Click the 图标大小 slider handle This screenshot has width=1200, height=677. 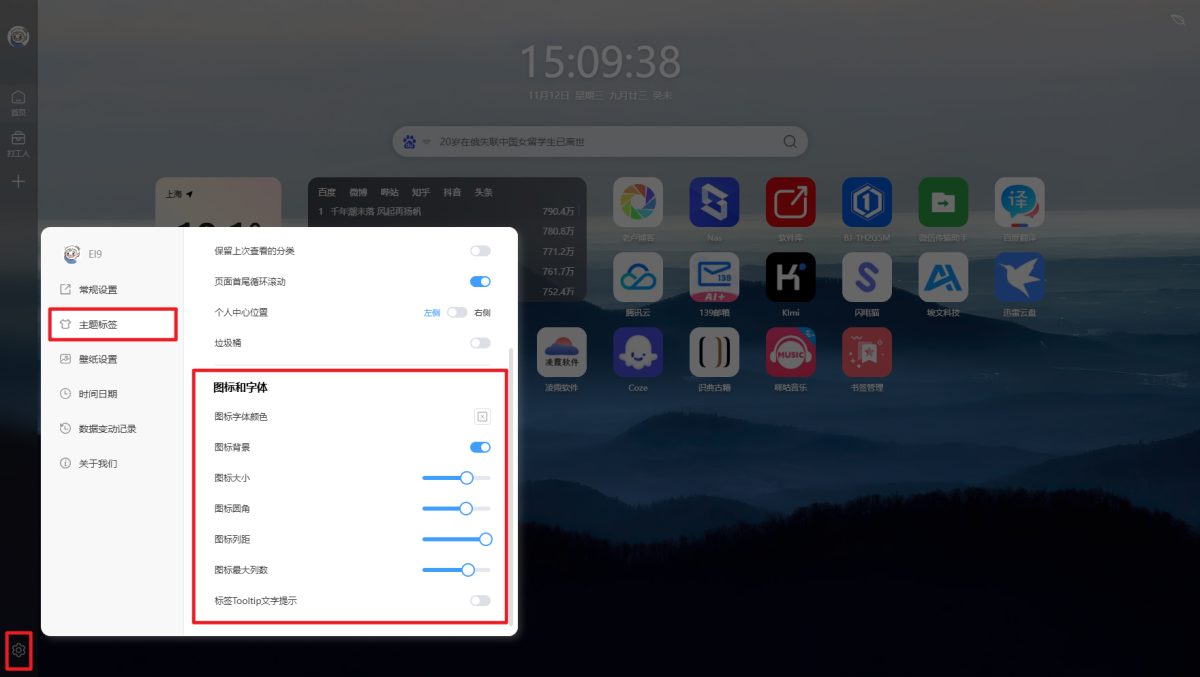coord(466,478)
